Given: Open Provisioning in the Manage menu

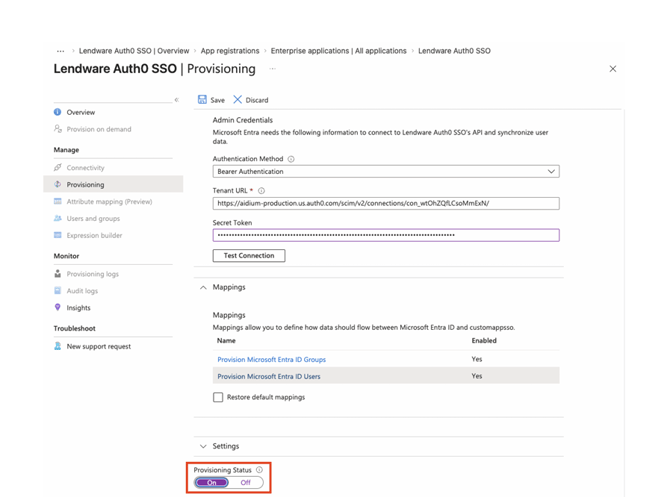Looking at the screenshot, I should coord(85,185).
